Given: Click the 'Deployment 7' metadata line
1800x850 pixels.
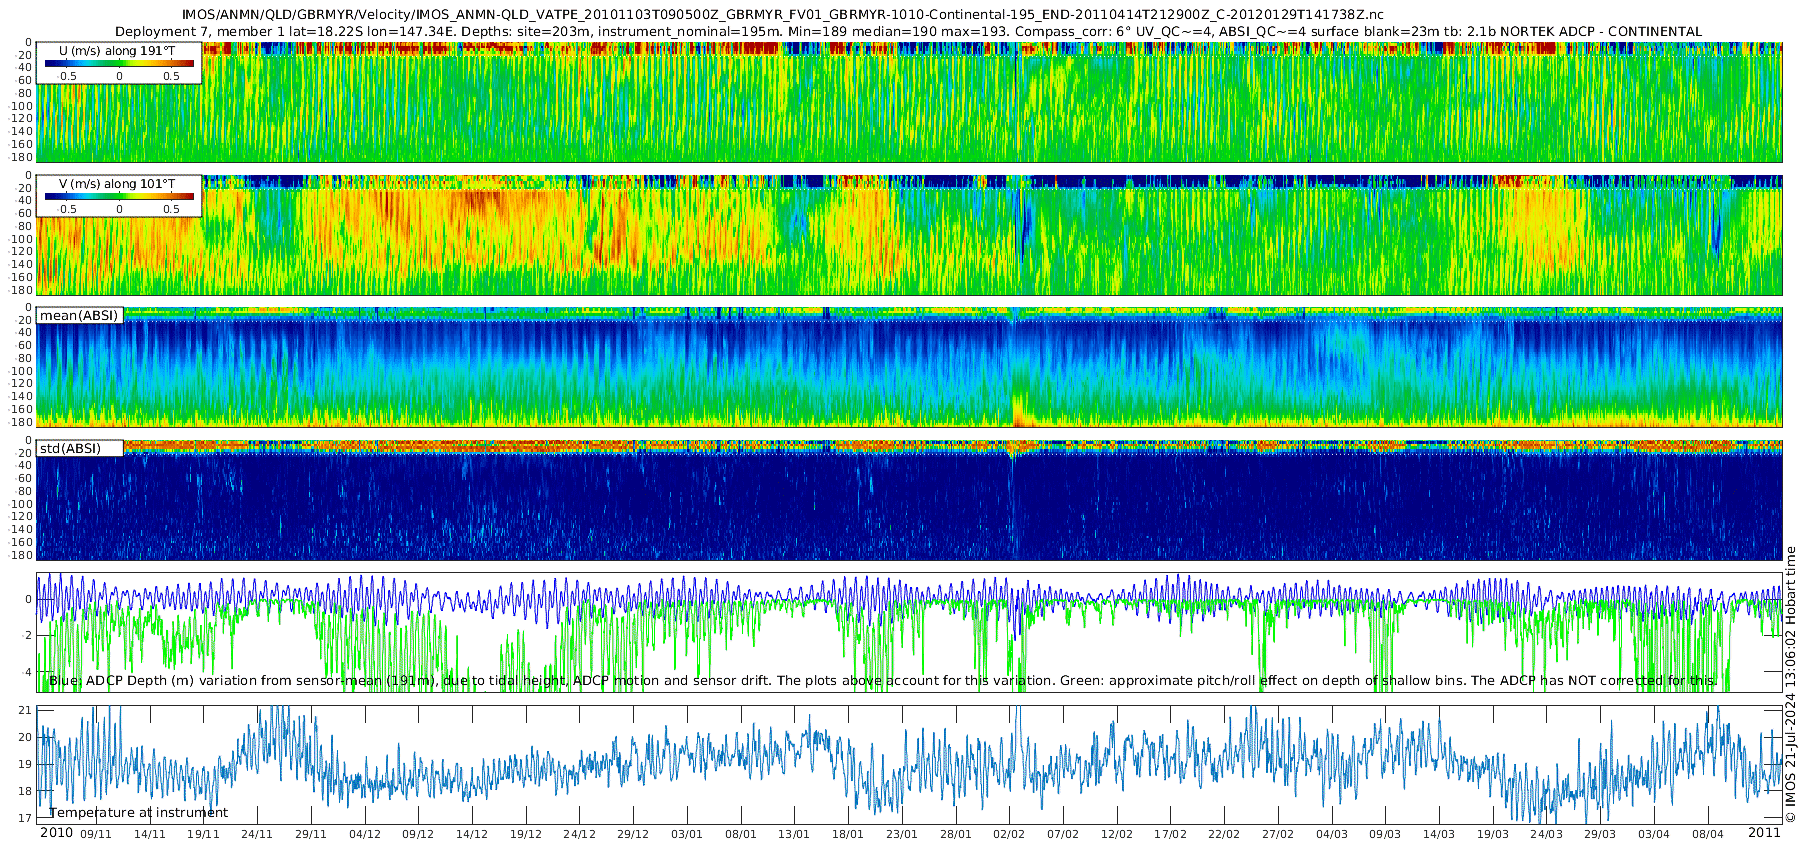Looking at the screenshot, I should point(908,32).
